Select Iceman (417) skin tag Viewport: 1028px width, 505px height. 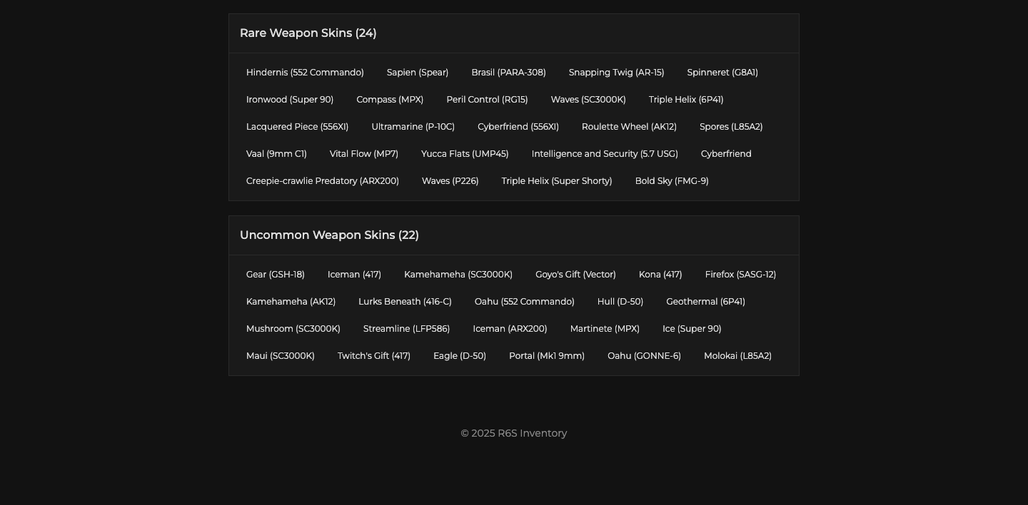tap(355, 275)
